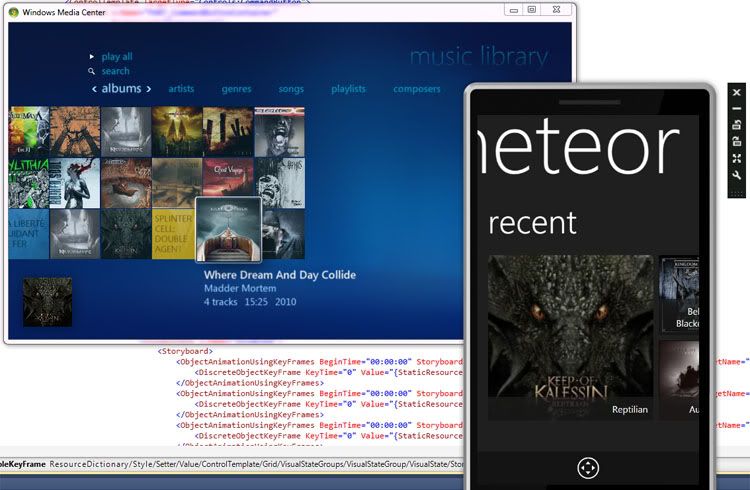Switch to the genres view
The height and width of the screenshot is (490, 750).
tap(236, 89)
